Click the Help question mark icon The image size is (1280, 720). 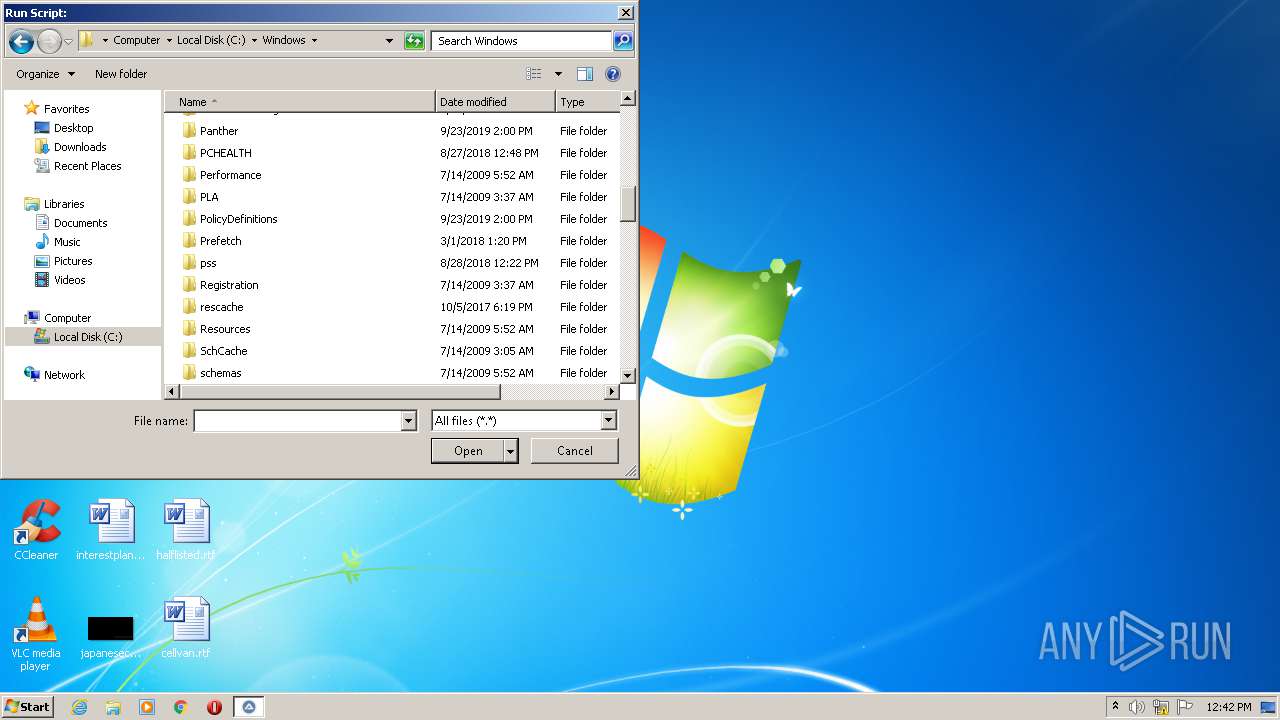click(x=613, y=74)
